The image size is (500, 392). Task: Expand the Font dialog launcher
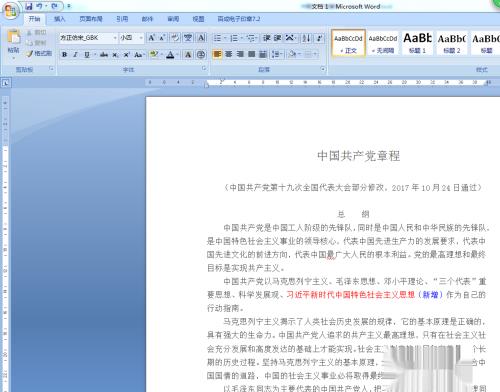[x=204, y=68]
